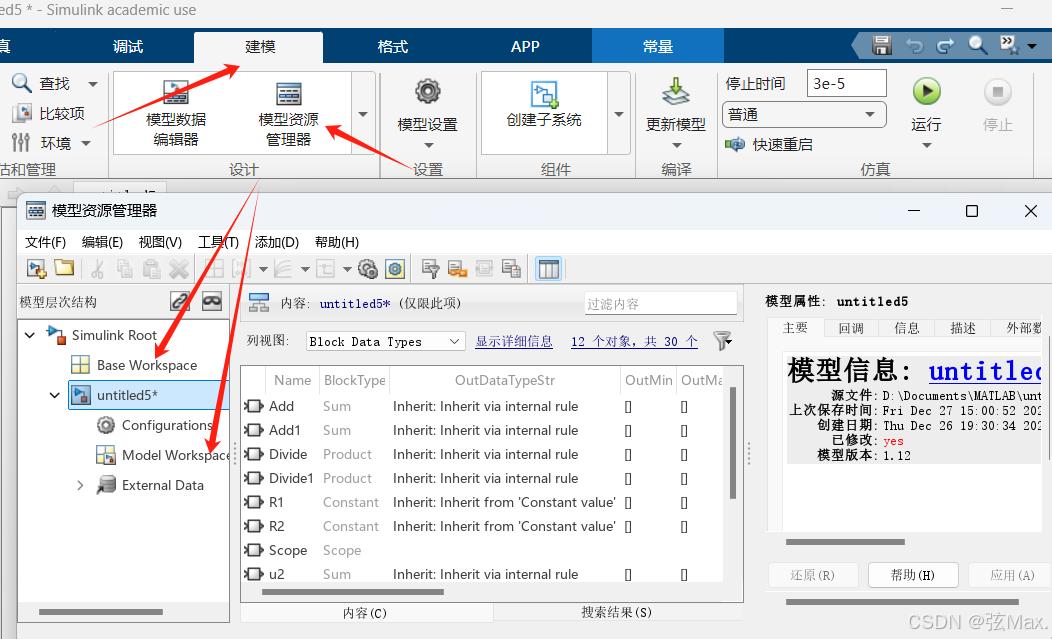
Task: Click the 快速重启 button
Action: tap(769, 144)
